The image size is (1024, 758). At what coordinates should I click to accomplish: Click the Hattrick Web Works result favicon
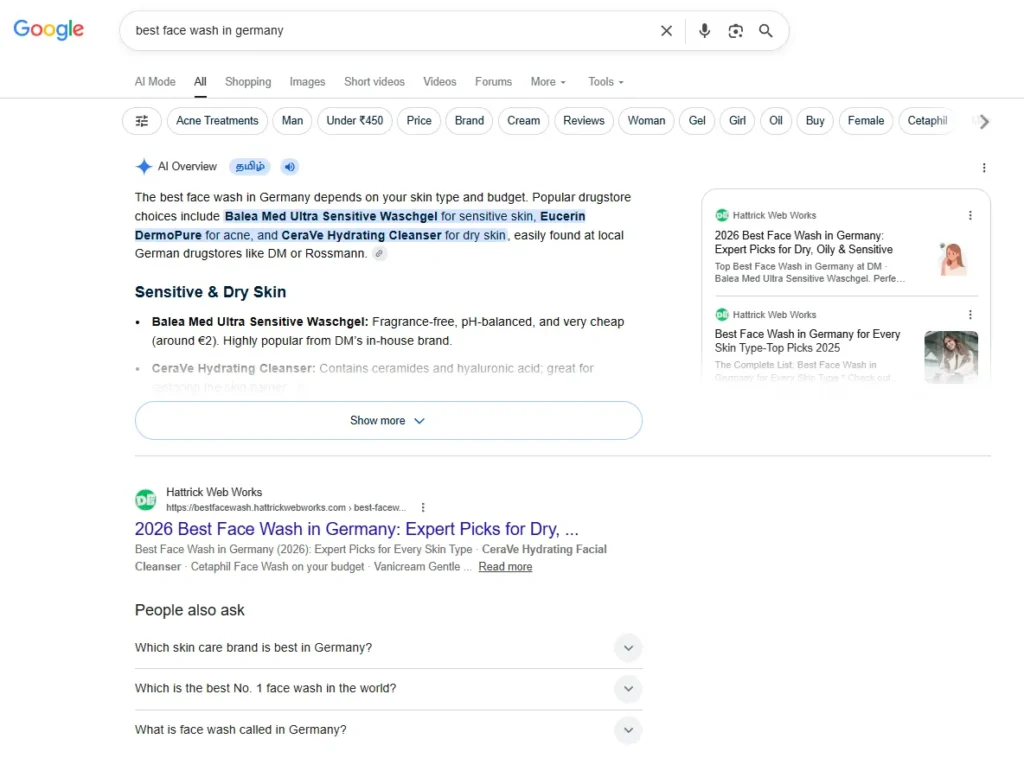[146, 499]
